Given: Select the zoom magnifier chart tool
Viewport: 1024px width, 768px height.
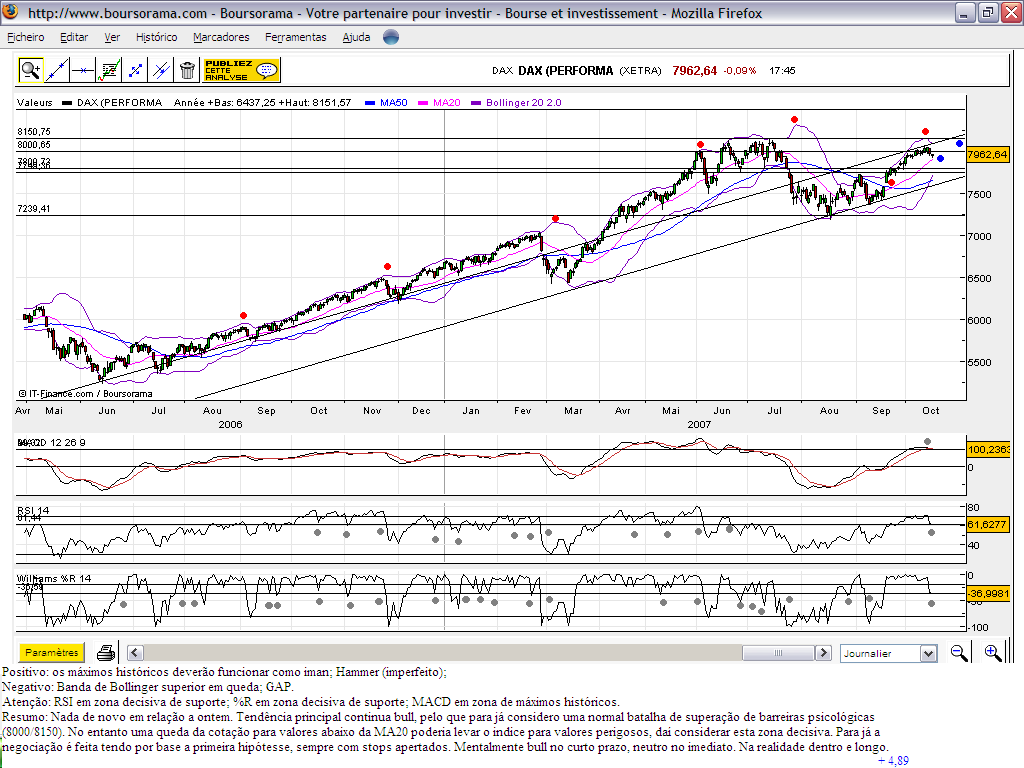Looking at the screenshot, I should [x=30, y=70].
